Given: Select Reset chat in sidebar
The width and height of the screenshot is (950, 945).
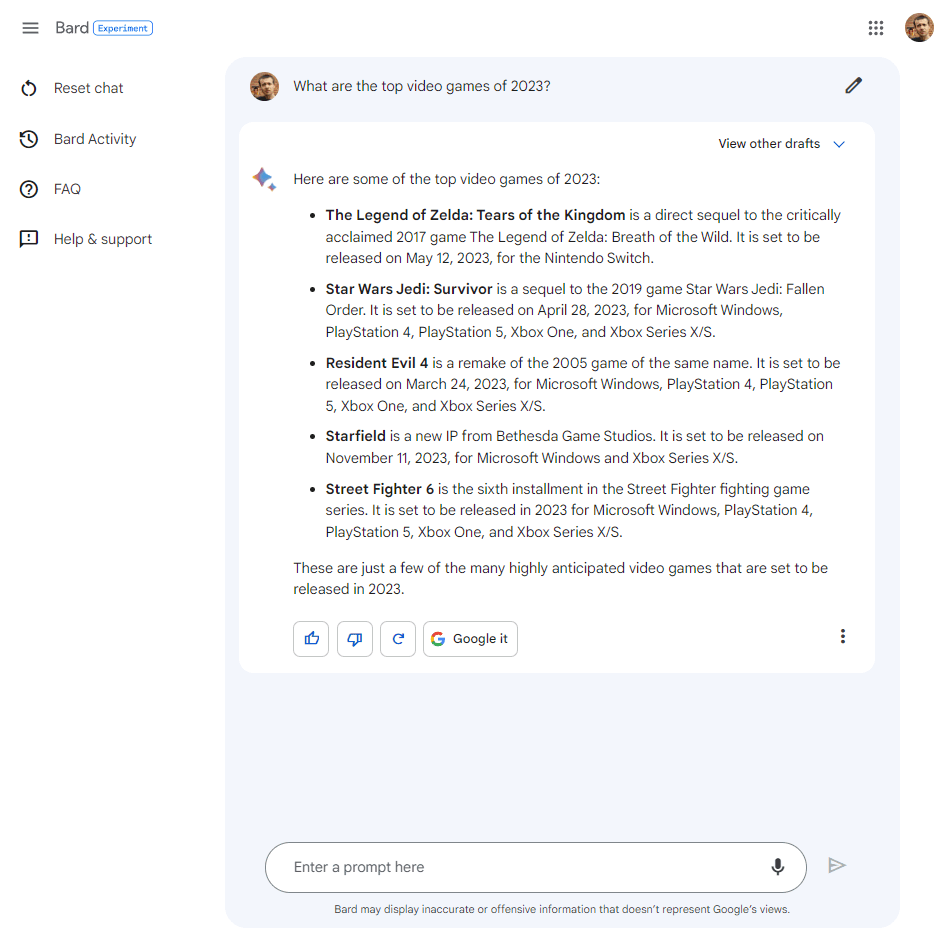Looking at the screenshot, I should tap(88, 88).
